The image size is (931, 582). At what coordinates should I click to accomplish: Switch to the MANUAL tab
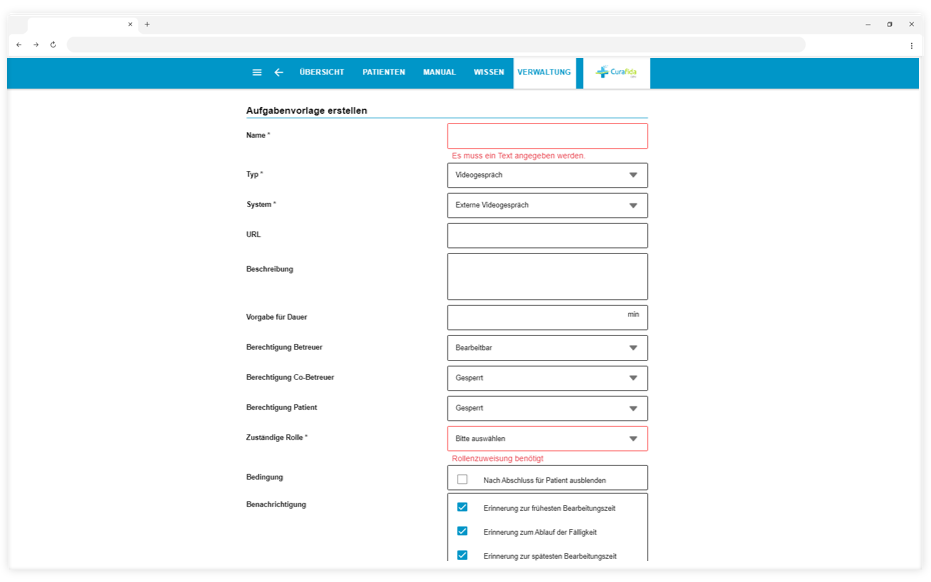(439, 72)
